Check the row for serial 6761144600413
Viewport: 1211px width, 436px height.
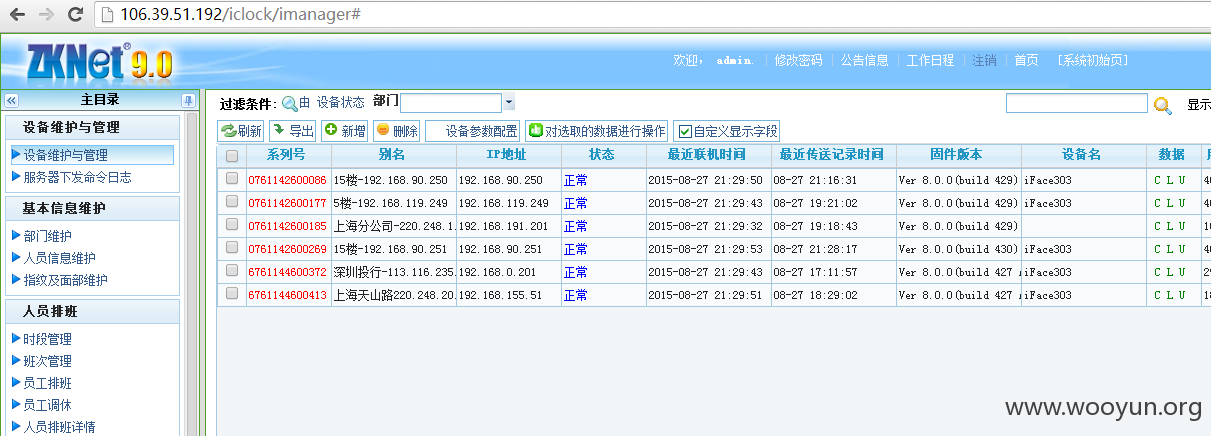232,294
